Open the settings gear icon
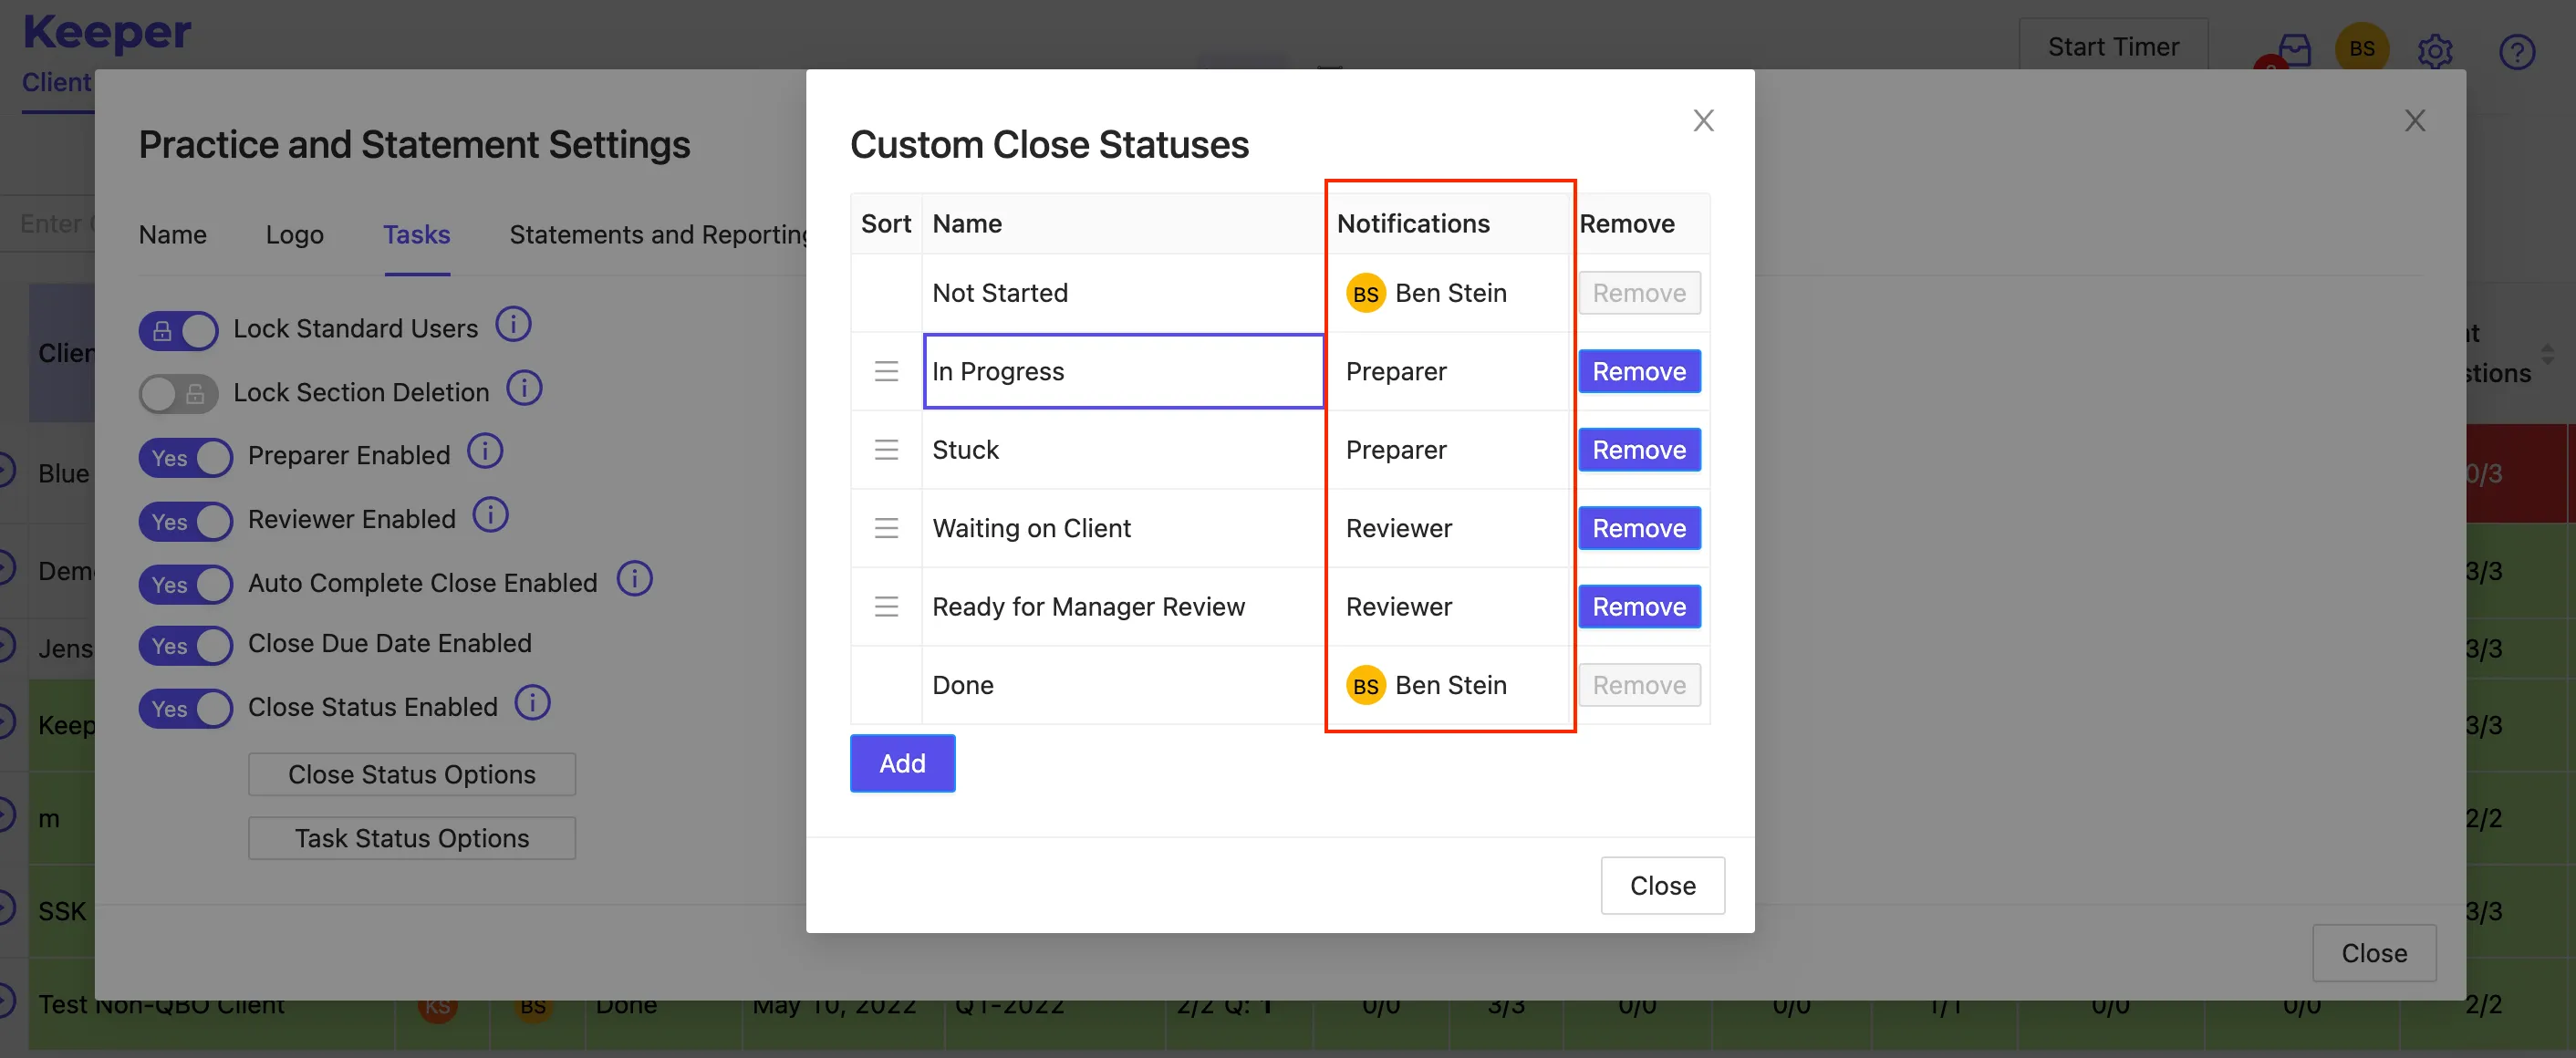 point(2435,50)
